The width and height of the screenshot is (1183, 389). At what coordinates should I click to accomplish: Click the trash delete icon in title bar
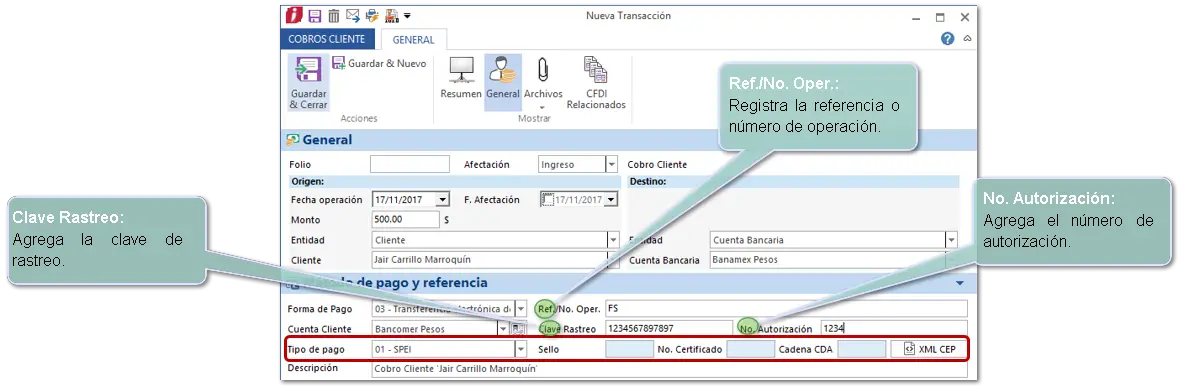point(333,16)
